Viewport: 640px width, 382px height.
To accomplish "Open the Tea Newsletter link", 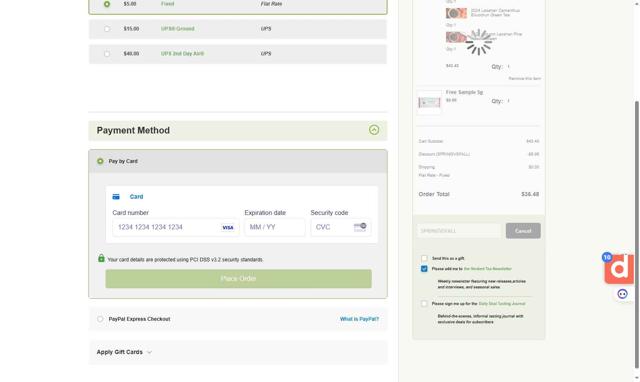I will [488, 269].
